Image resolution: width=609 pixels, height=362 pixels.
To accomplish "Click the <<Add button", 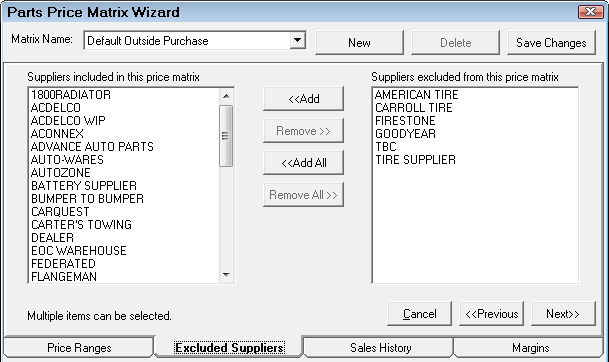I will point(303,99).
